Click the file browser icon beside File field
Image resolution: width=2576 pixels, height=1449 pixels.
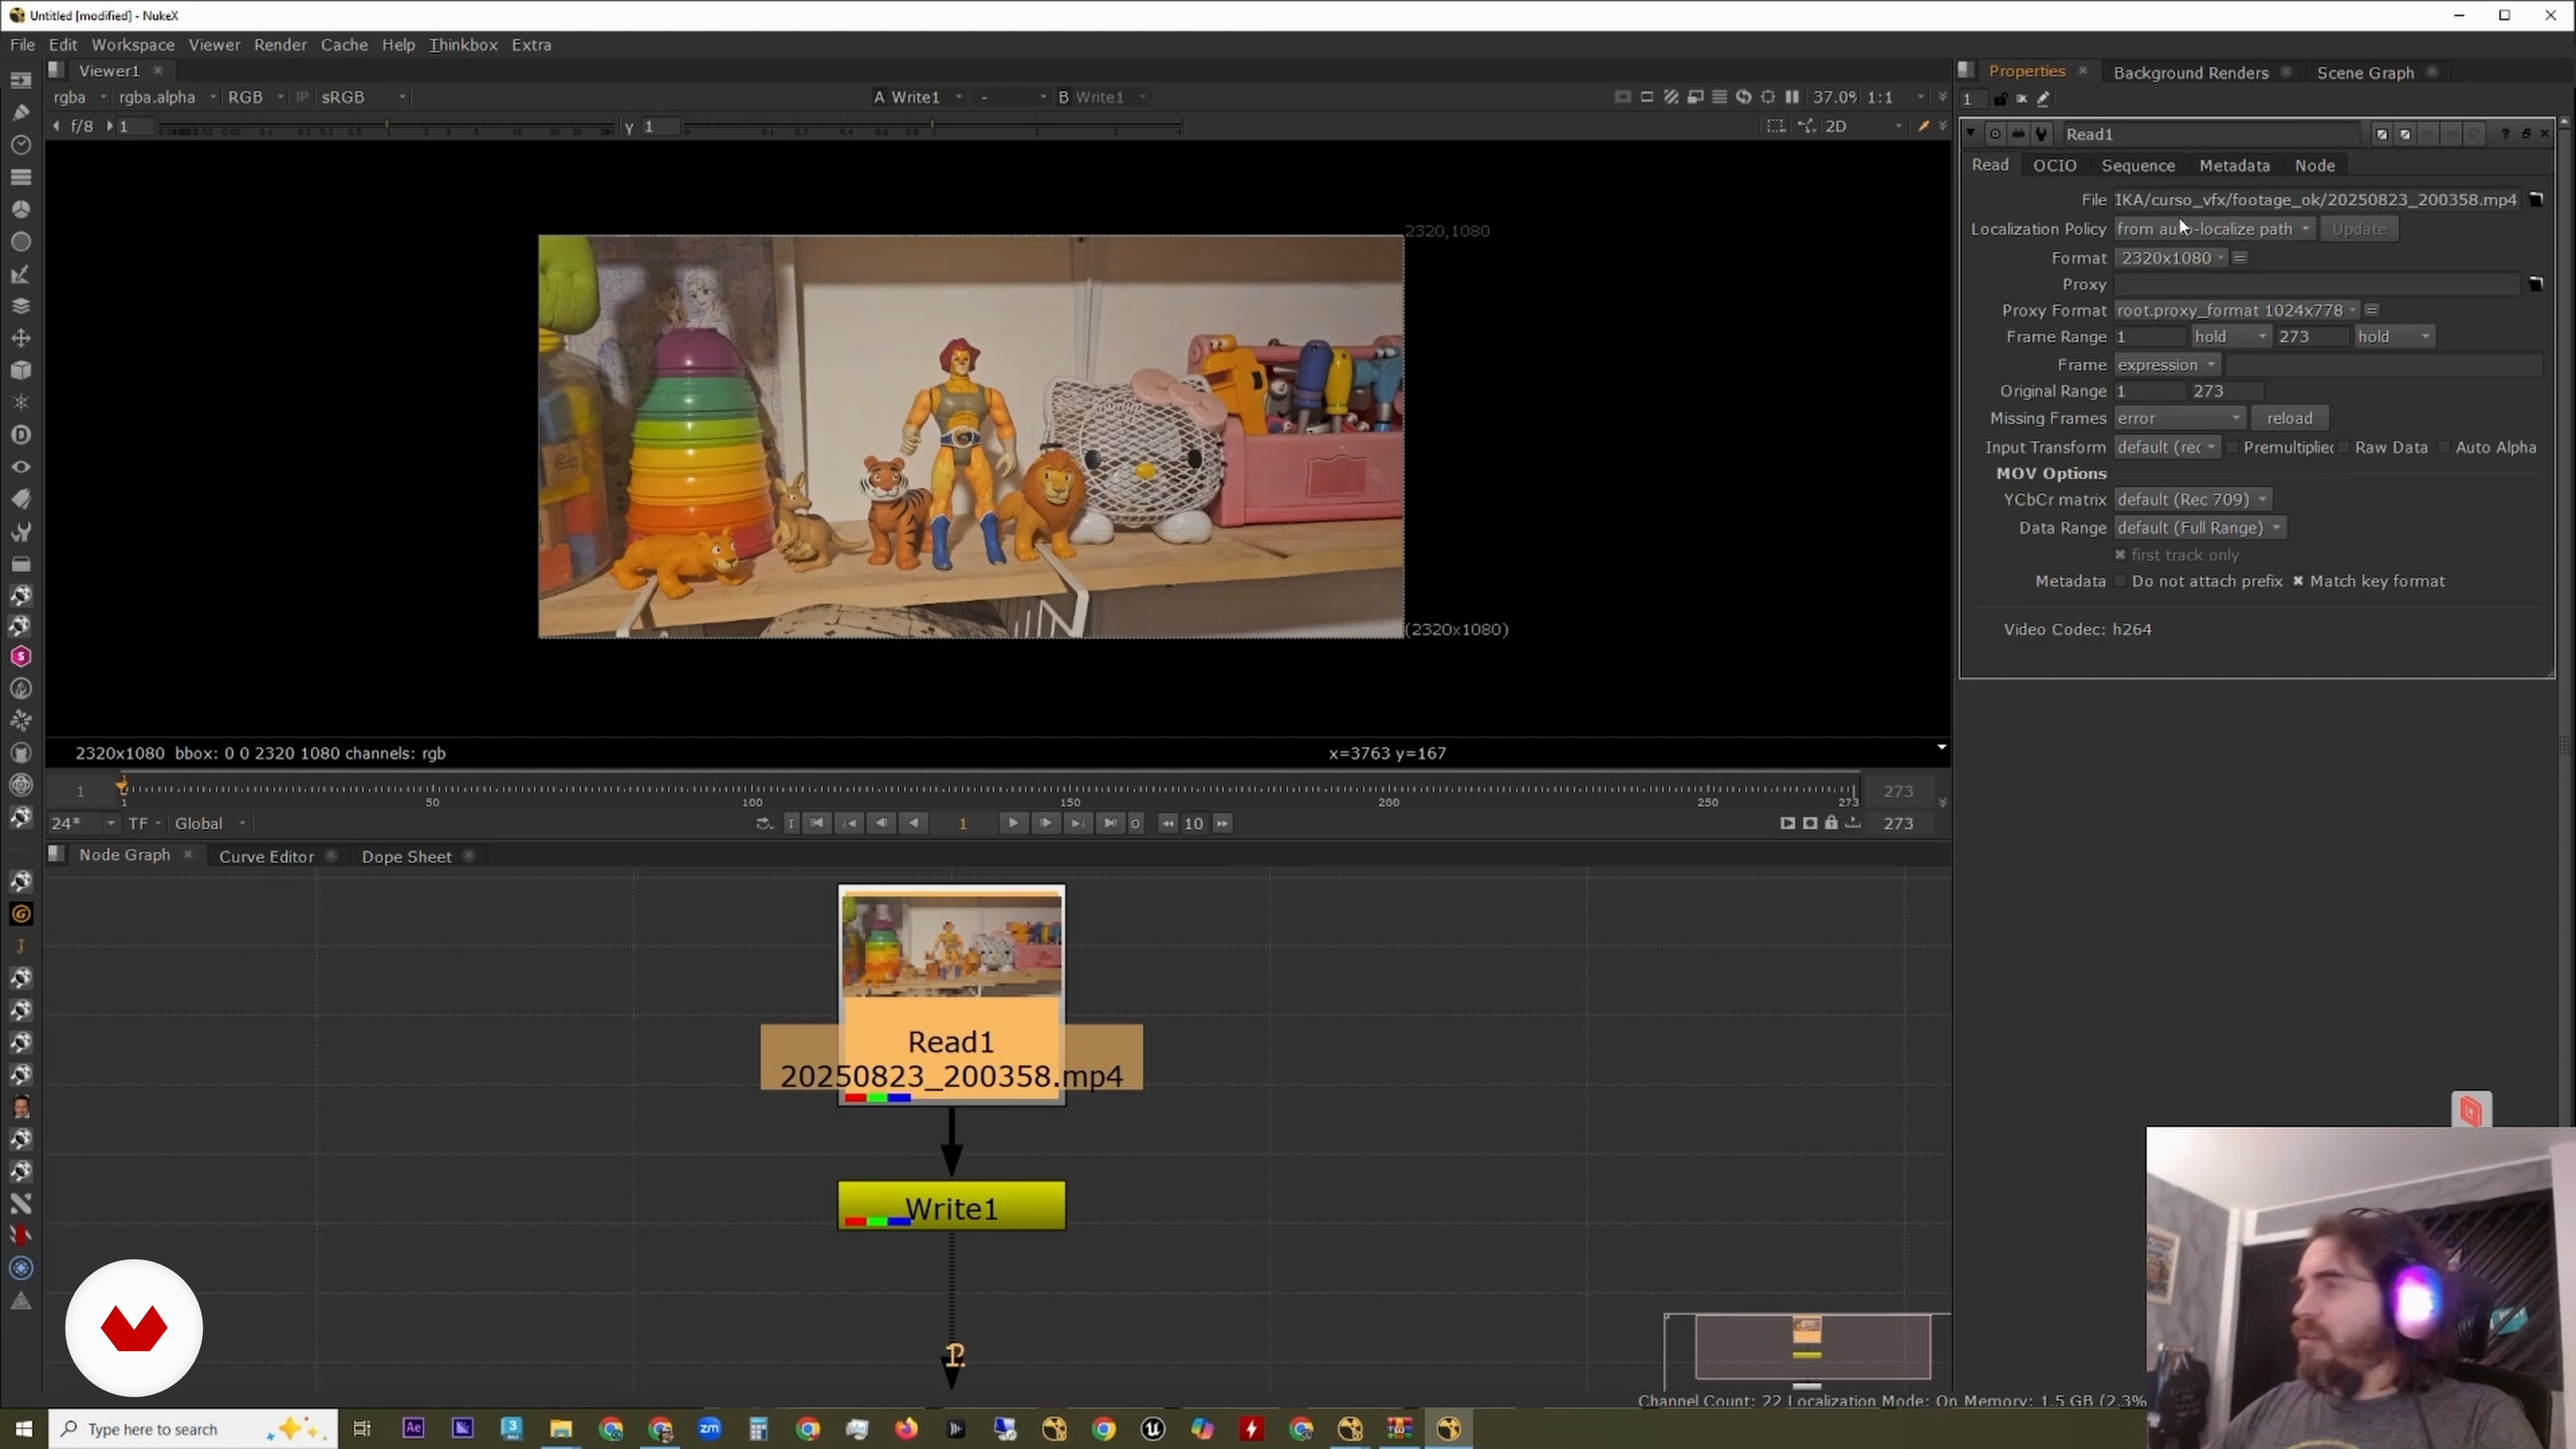2535,200
